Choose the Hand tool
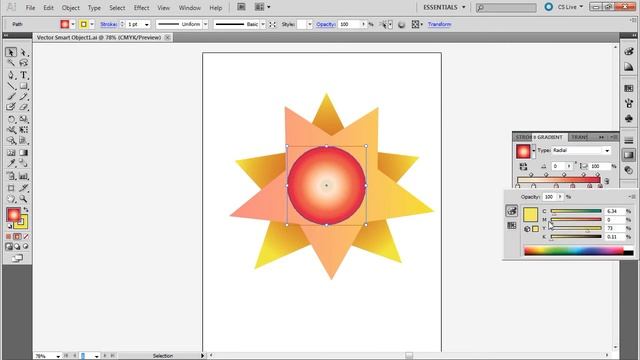Viewport: 640px width, 360px height. coord(11,199)
